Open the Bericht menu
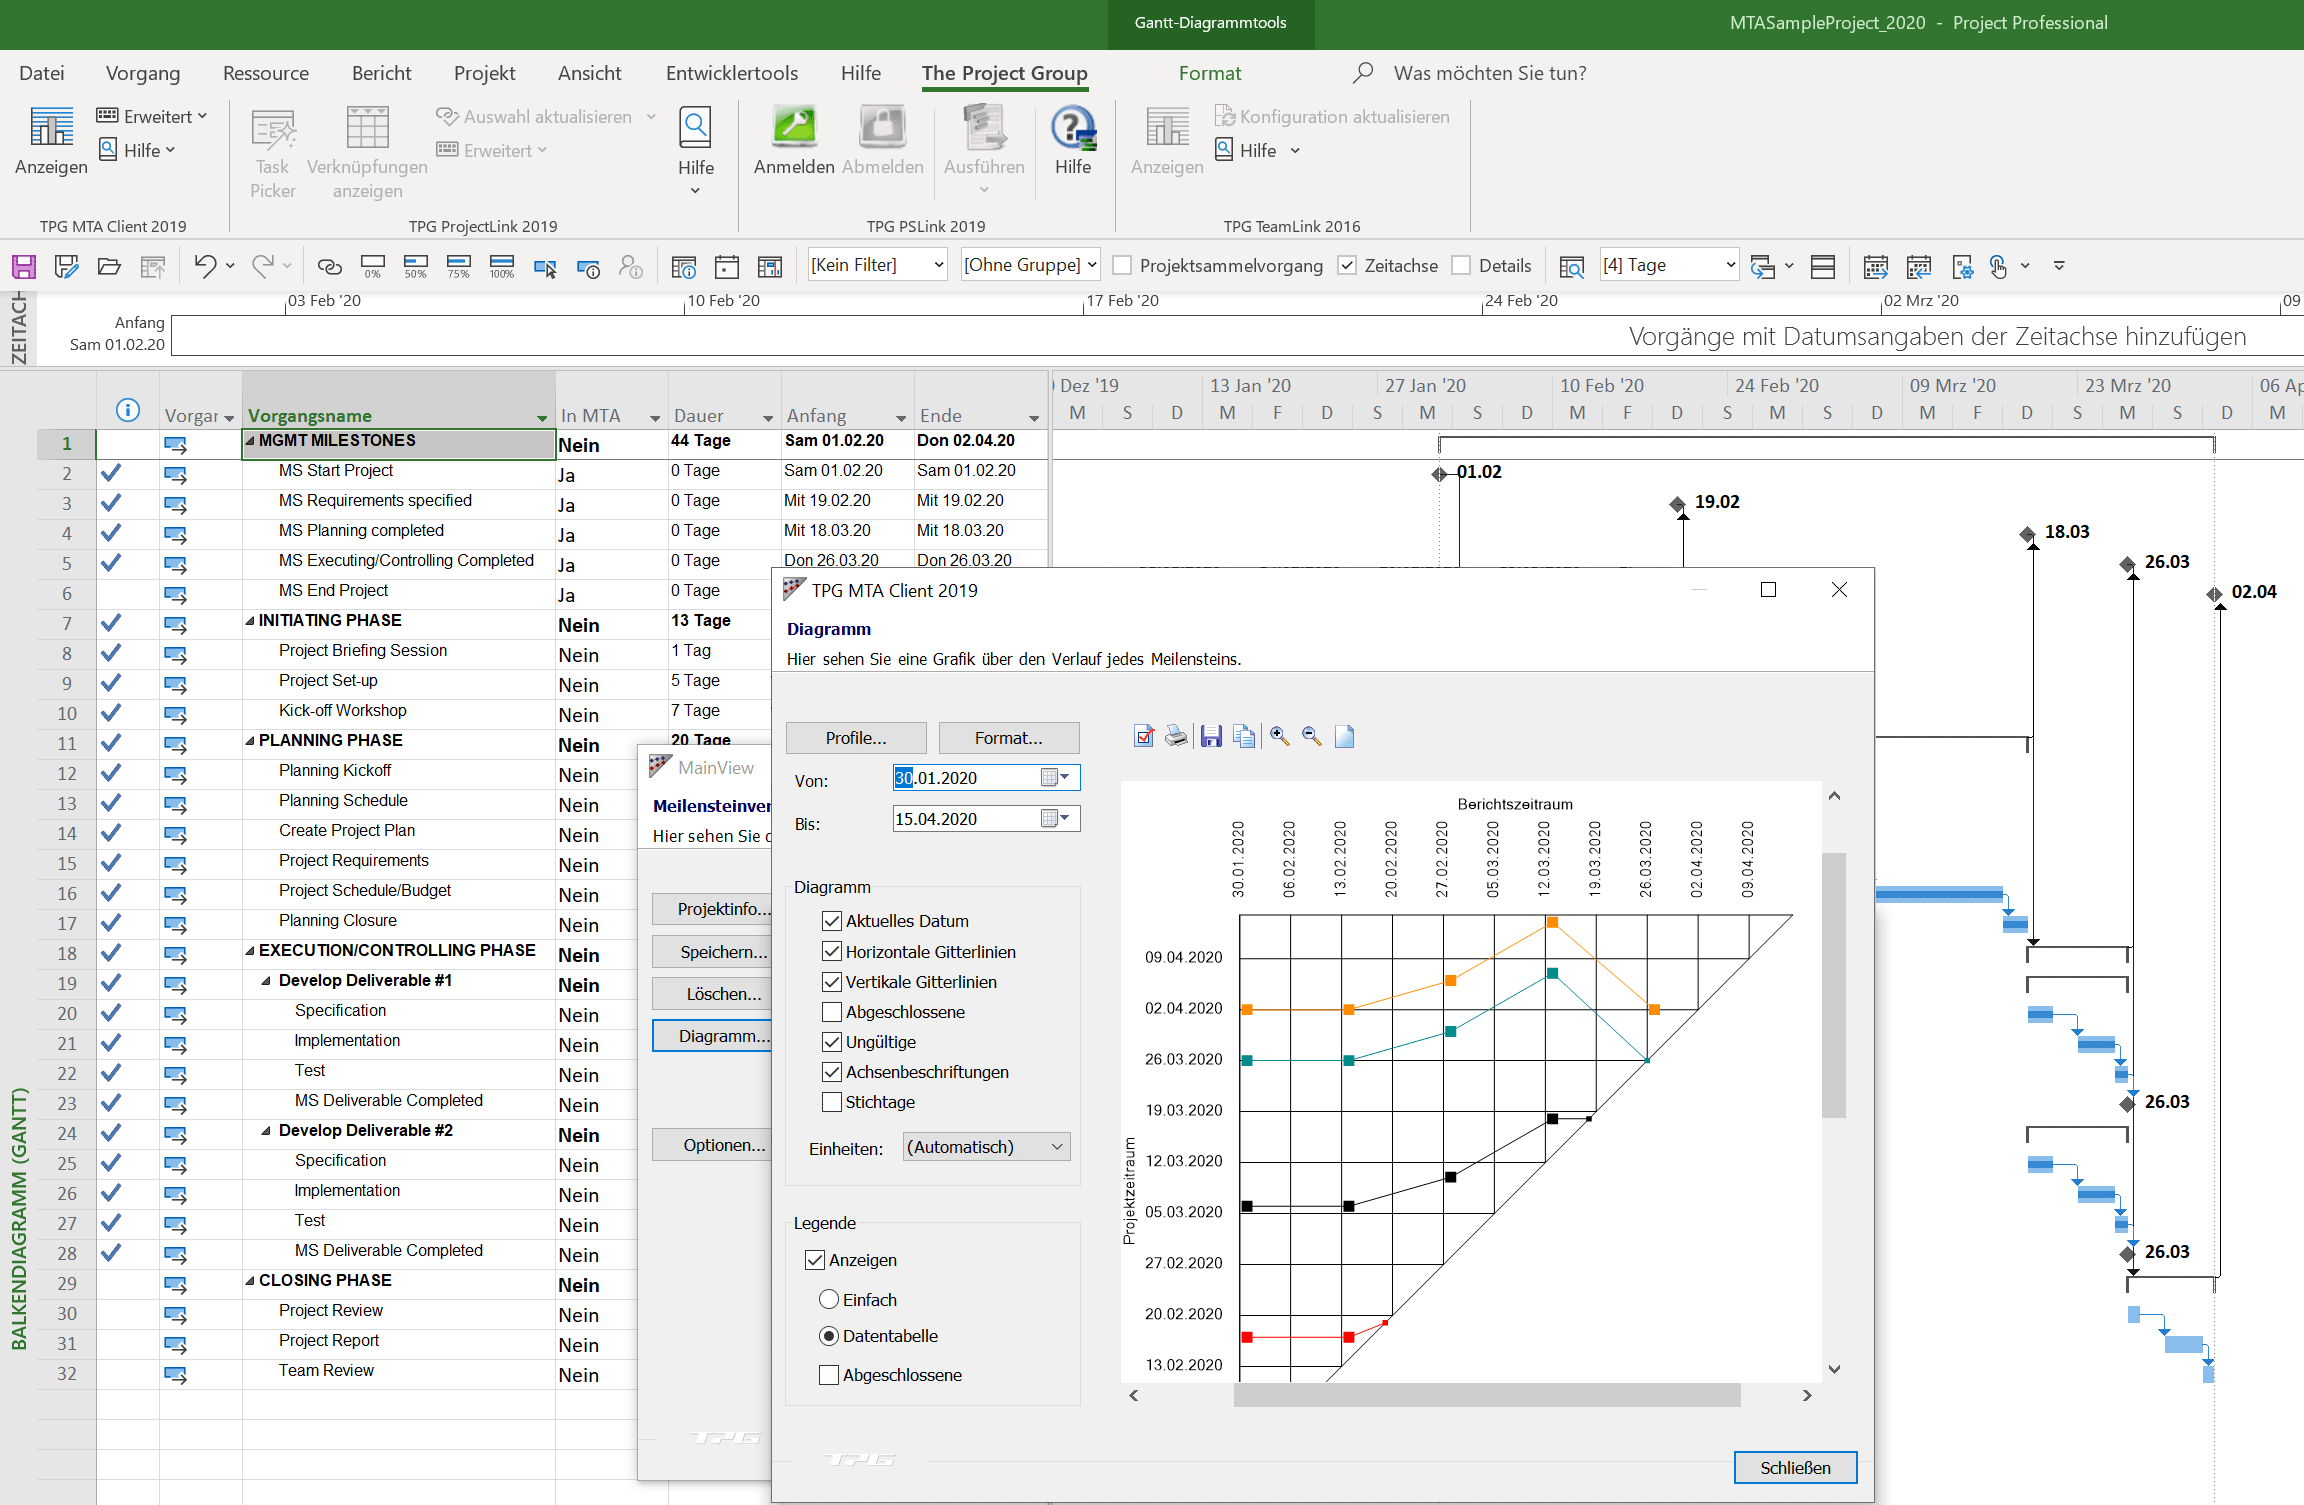This screenshot has height=1505, width=2304. [x=381, y=72]
